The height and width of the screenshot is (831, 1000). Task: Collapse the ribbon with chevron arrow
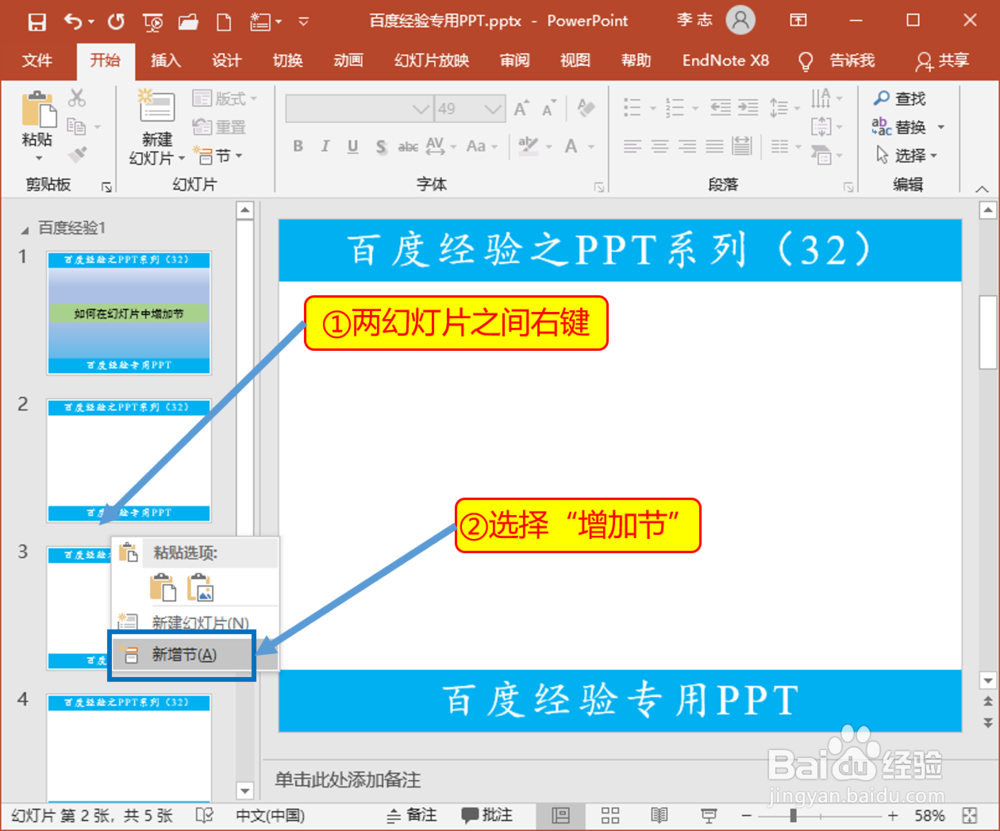point(982,189)
